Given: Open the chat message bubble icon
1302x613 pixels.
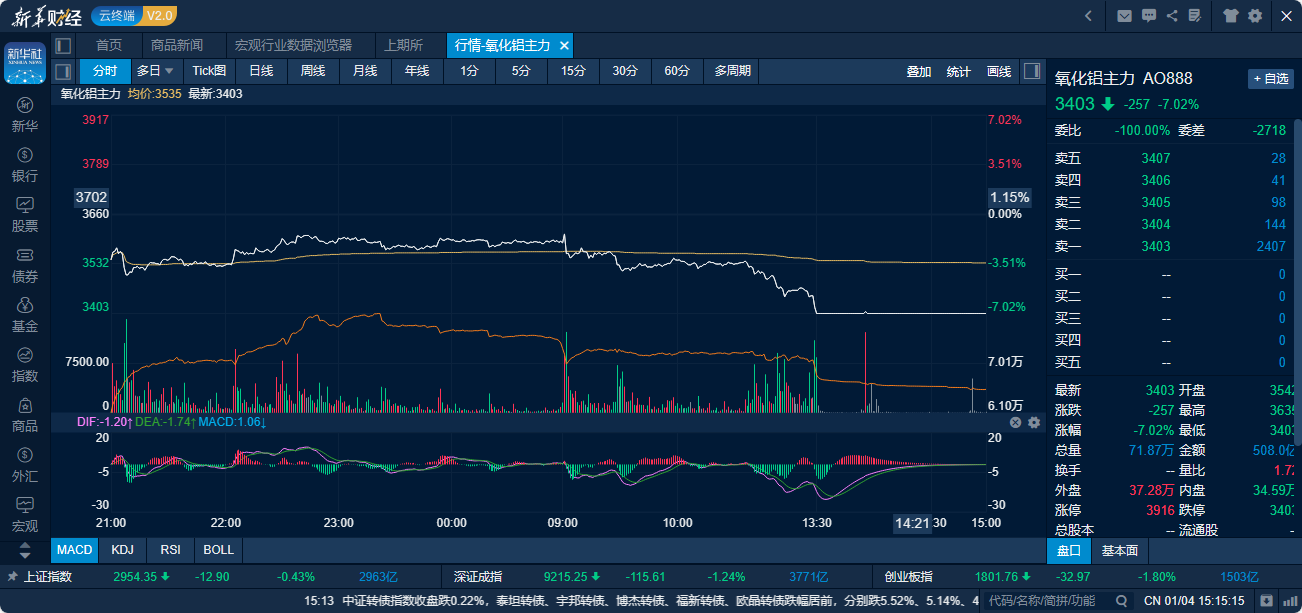Looking at the screenshot, I should coord(1148,15).
